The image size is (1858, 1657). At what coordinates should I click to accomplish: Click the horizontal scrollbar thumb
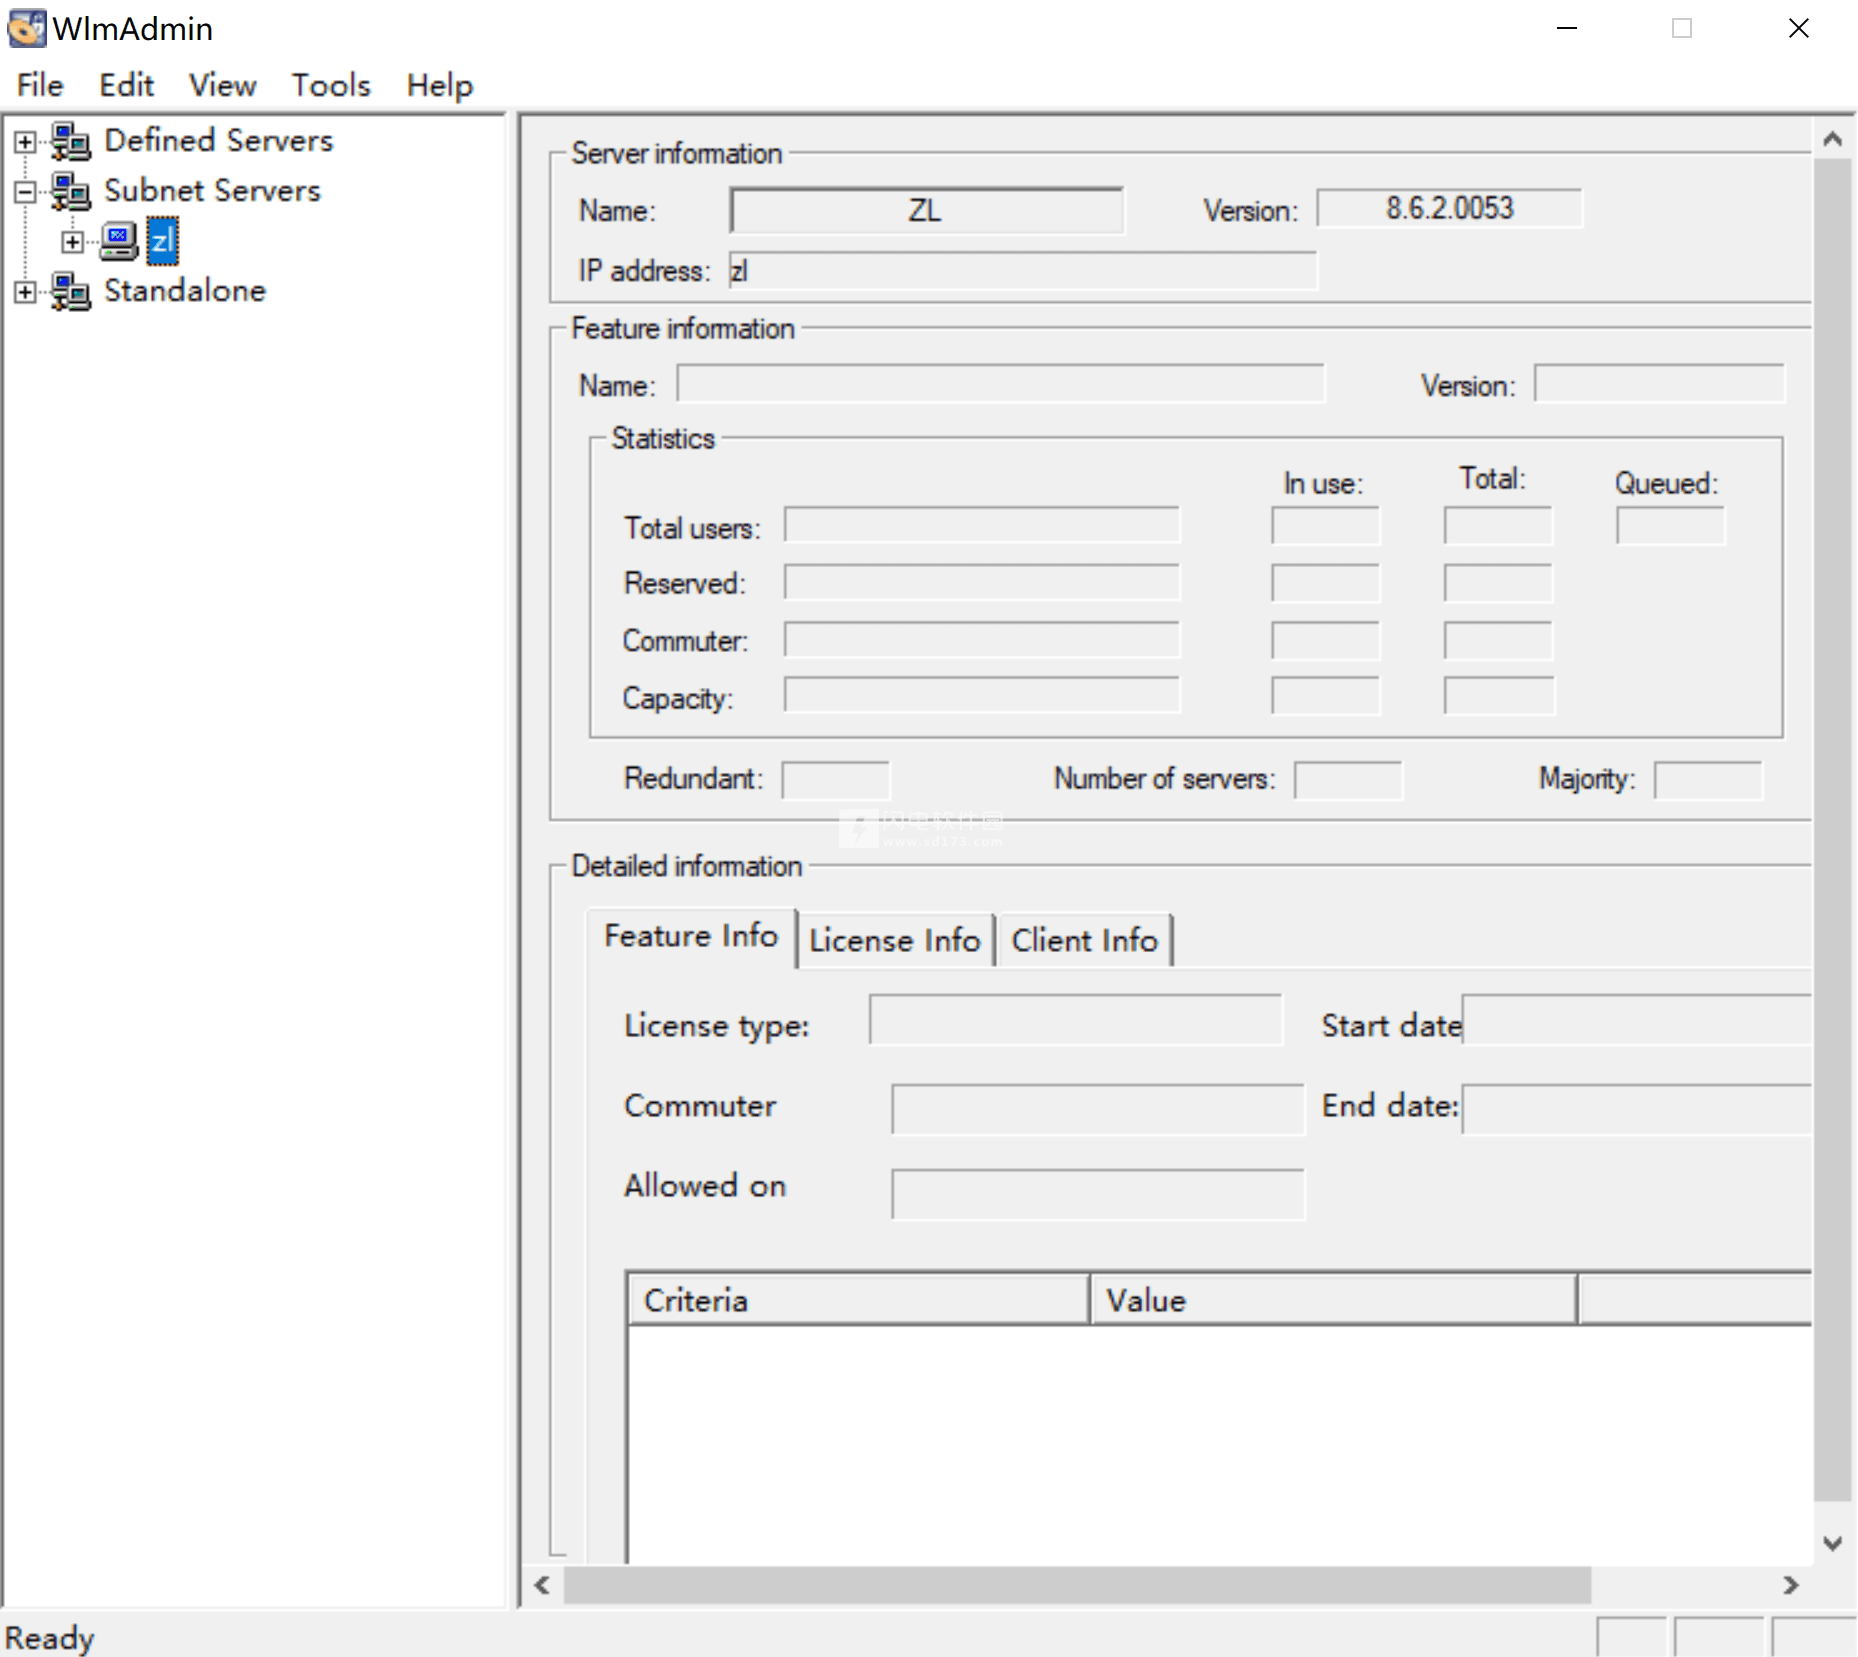pyautogui.click(x=1077, y=1585)
